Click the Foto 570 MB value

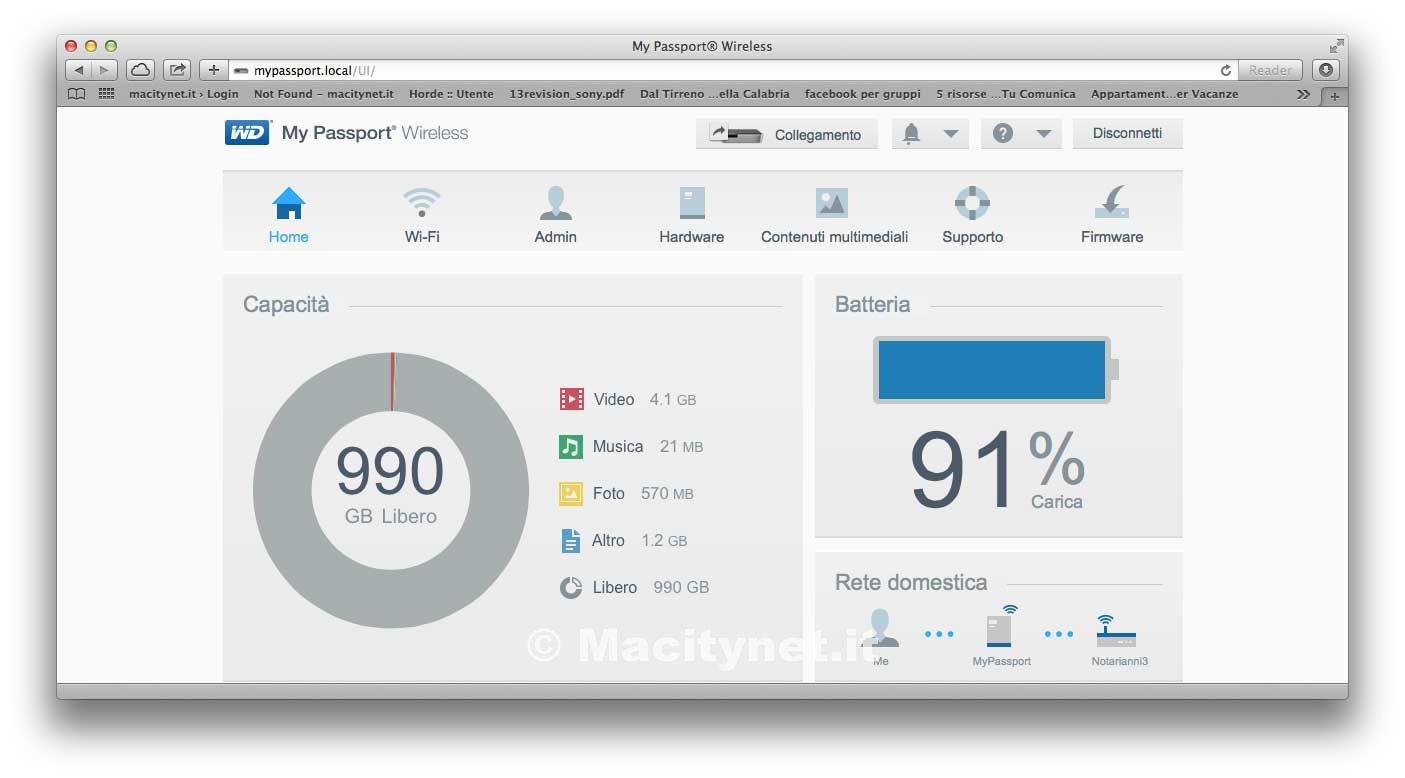pyautogui.click(x=667, y=493)
